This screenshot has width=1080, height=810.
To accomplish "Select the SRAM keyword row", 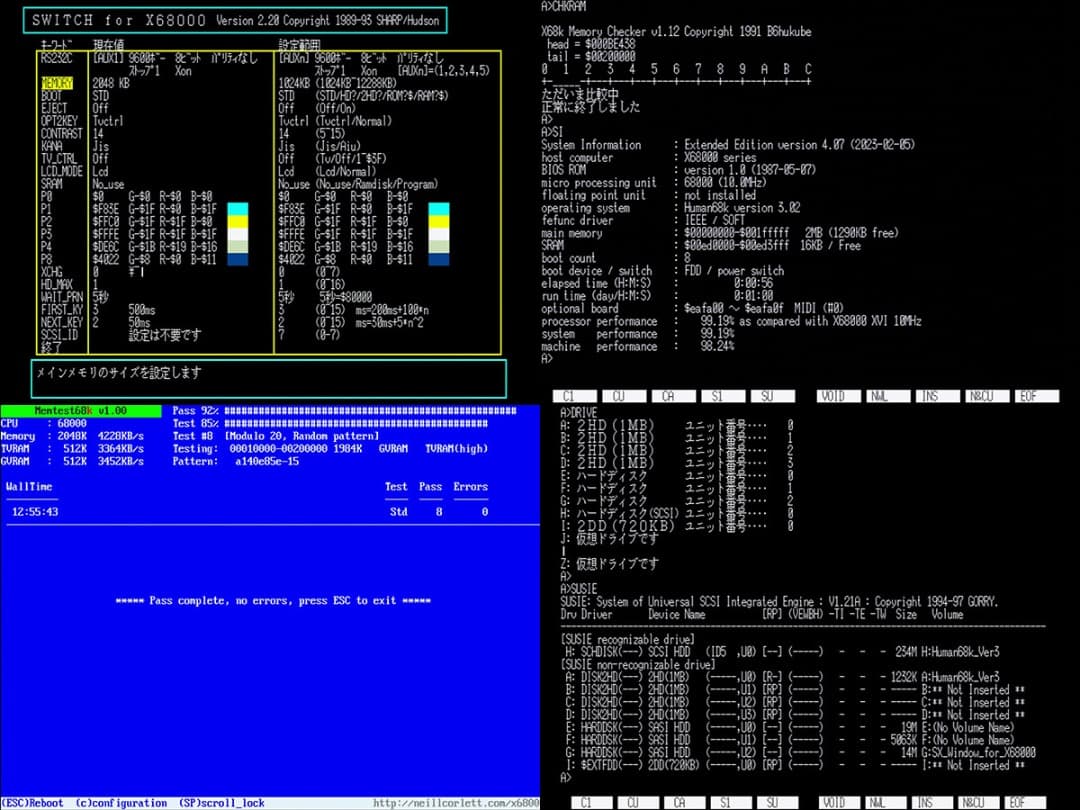I will (x=52, y=184).
